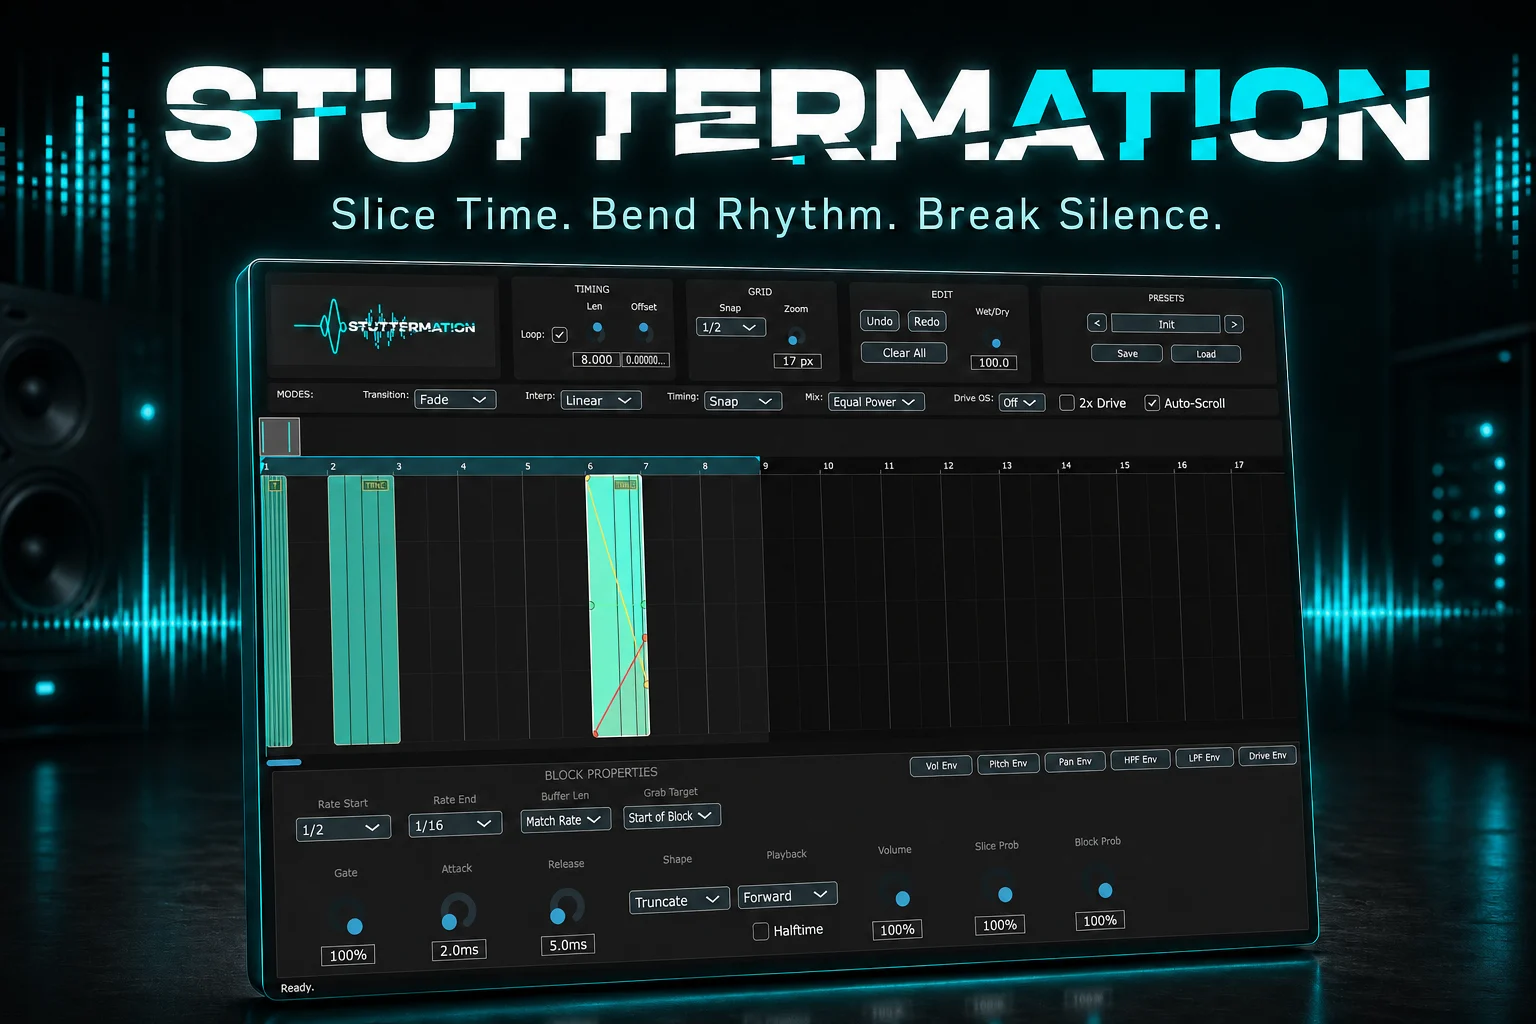The width and height of the screenshot is (1536, 1024).
Task: Open the Interp dropdown showing Linear
Action: pos(601,401)
